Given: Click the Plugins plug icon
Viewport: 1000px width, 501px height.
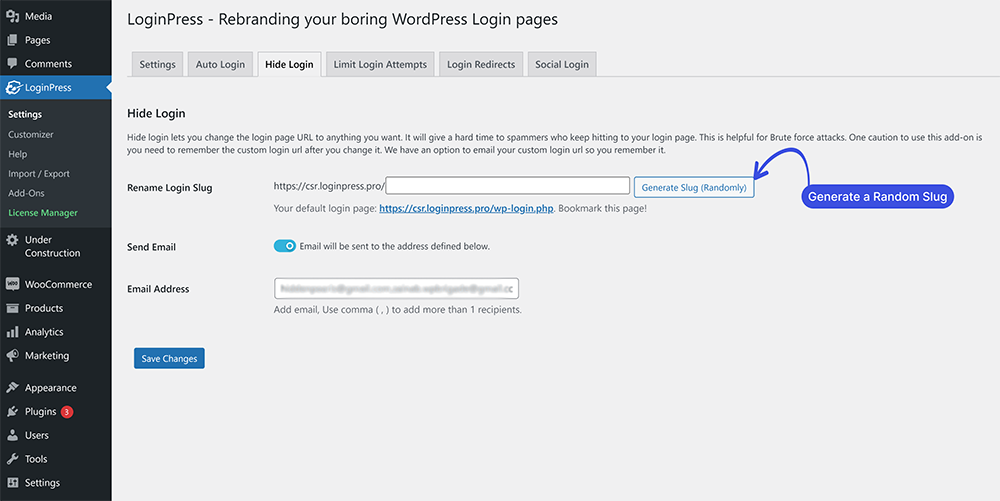Looking at the screenshot, I should coord(12,412).
